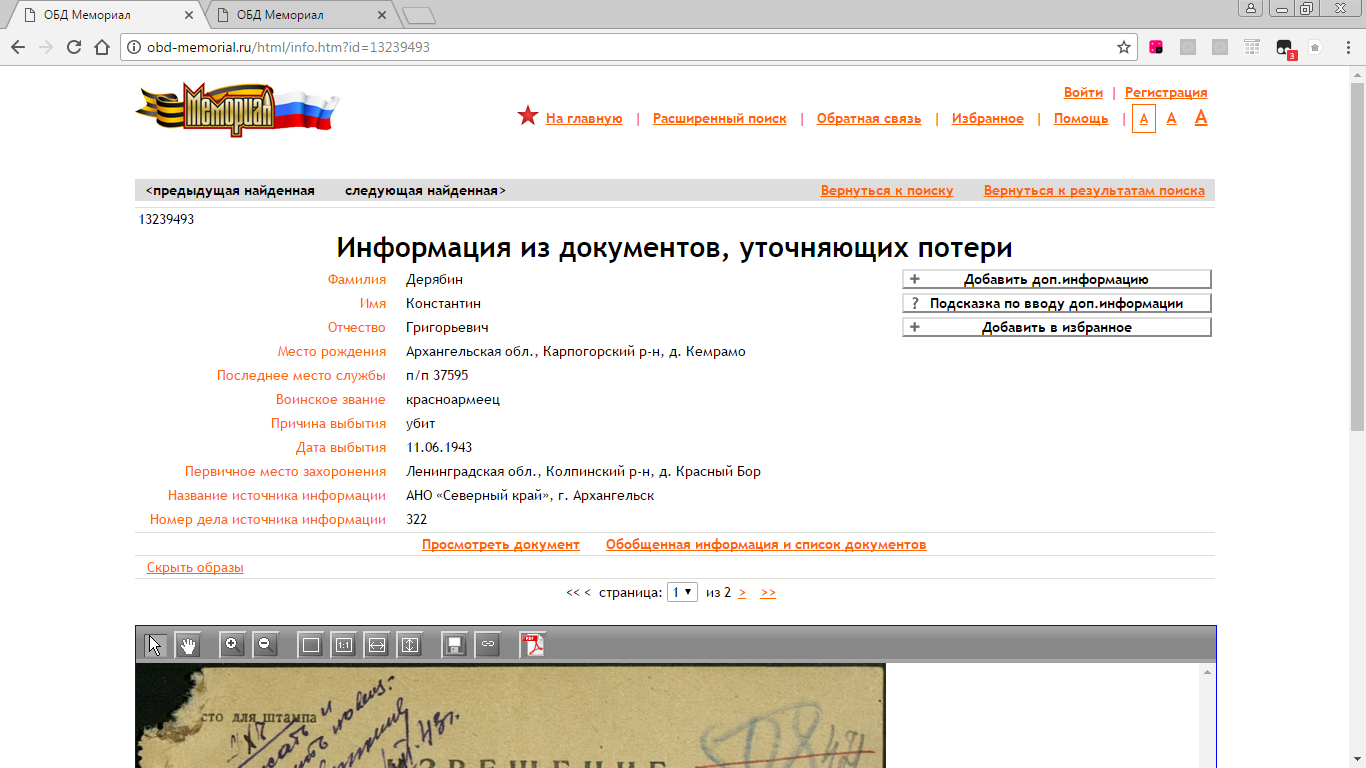This screenshot has width=1366, height=768.
Task: Select the largest font size A
Action: pos(1201,117)
